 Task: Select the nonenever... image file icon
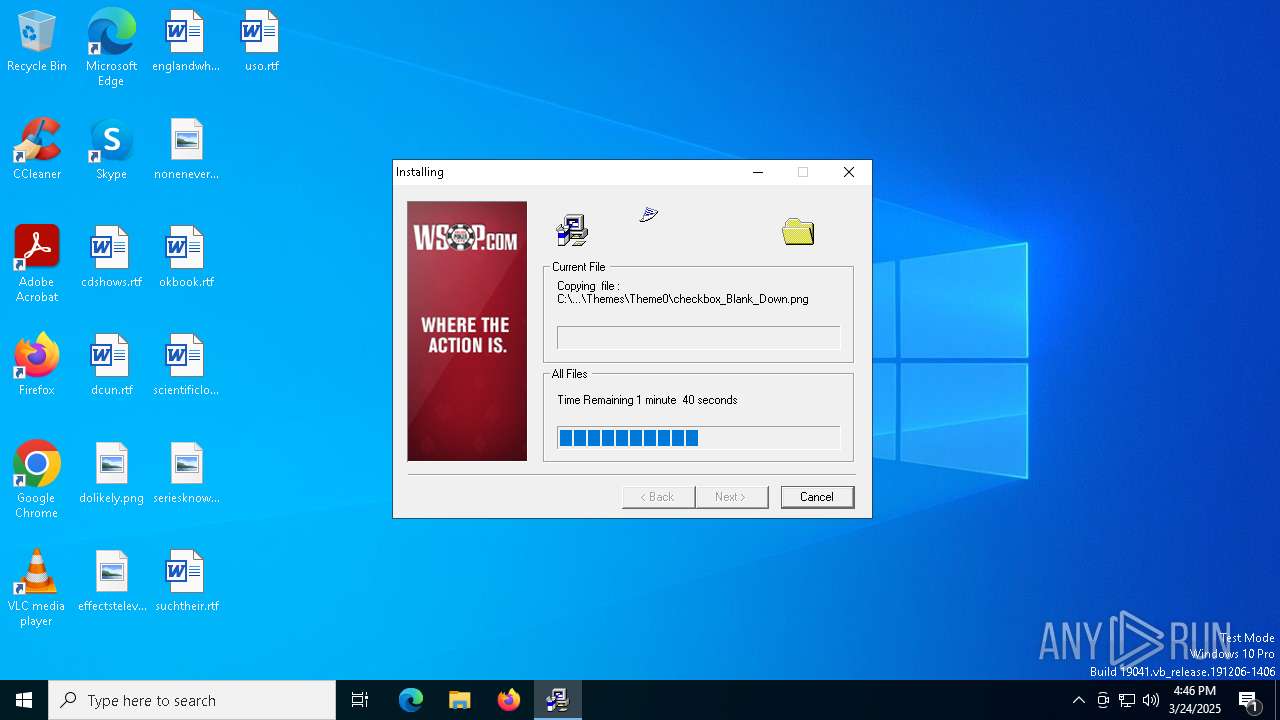[186, 150]
